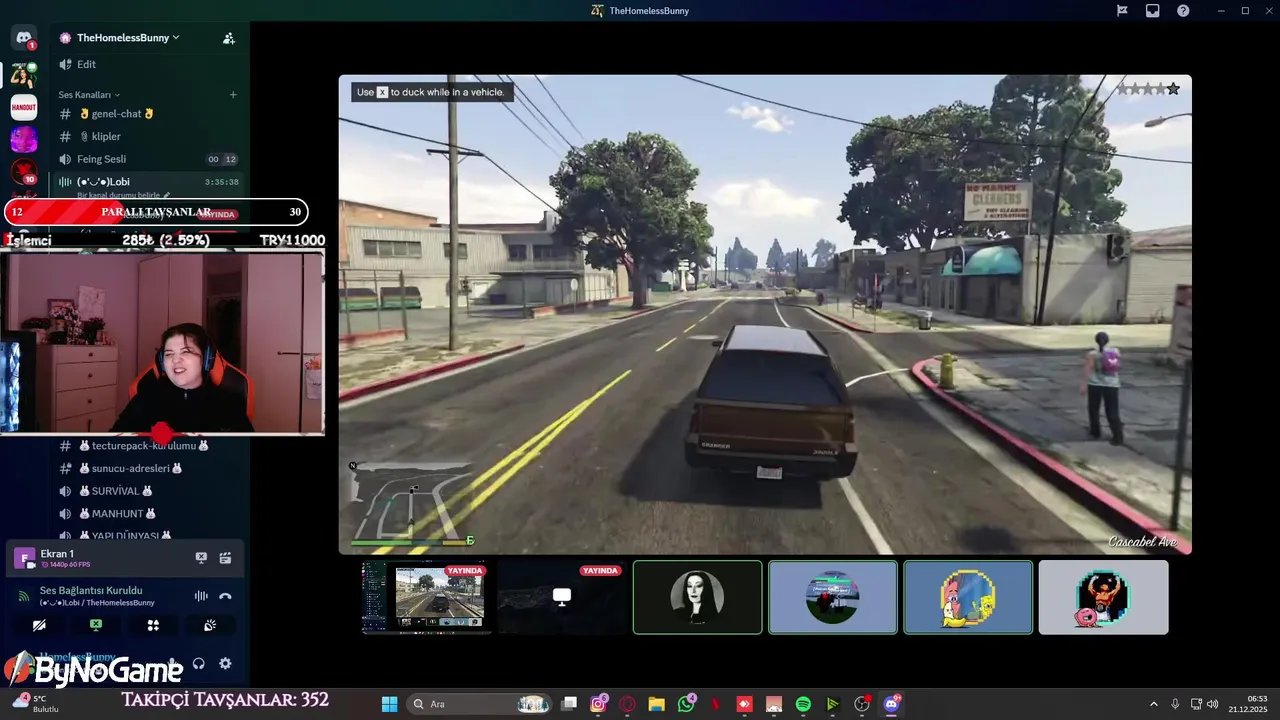Click the main GTA stream view
Image resolution: width=1280 pixels, height=720 pixels.
point(765,314)
